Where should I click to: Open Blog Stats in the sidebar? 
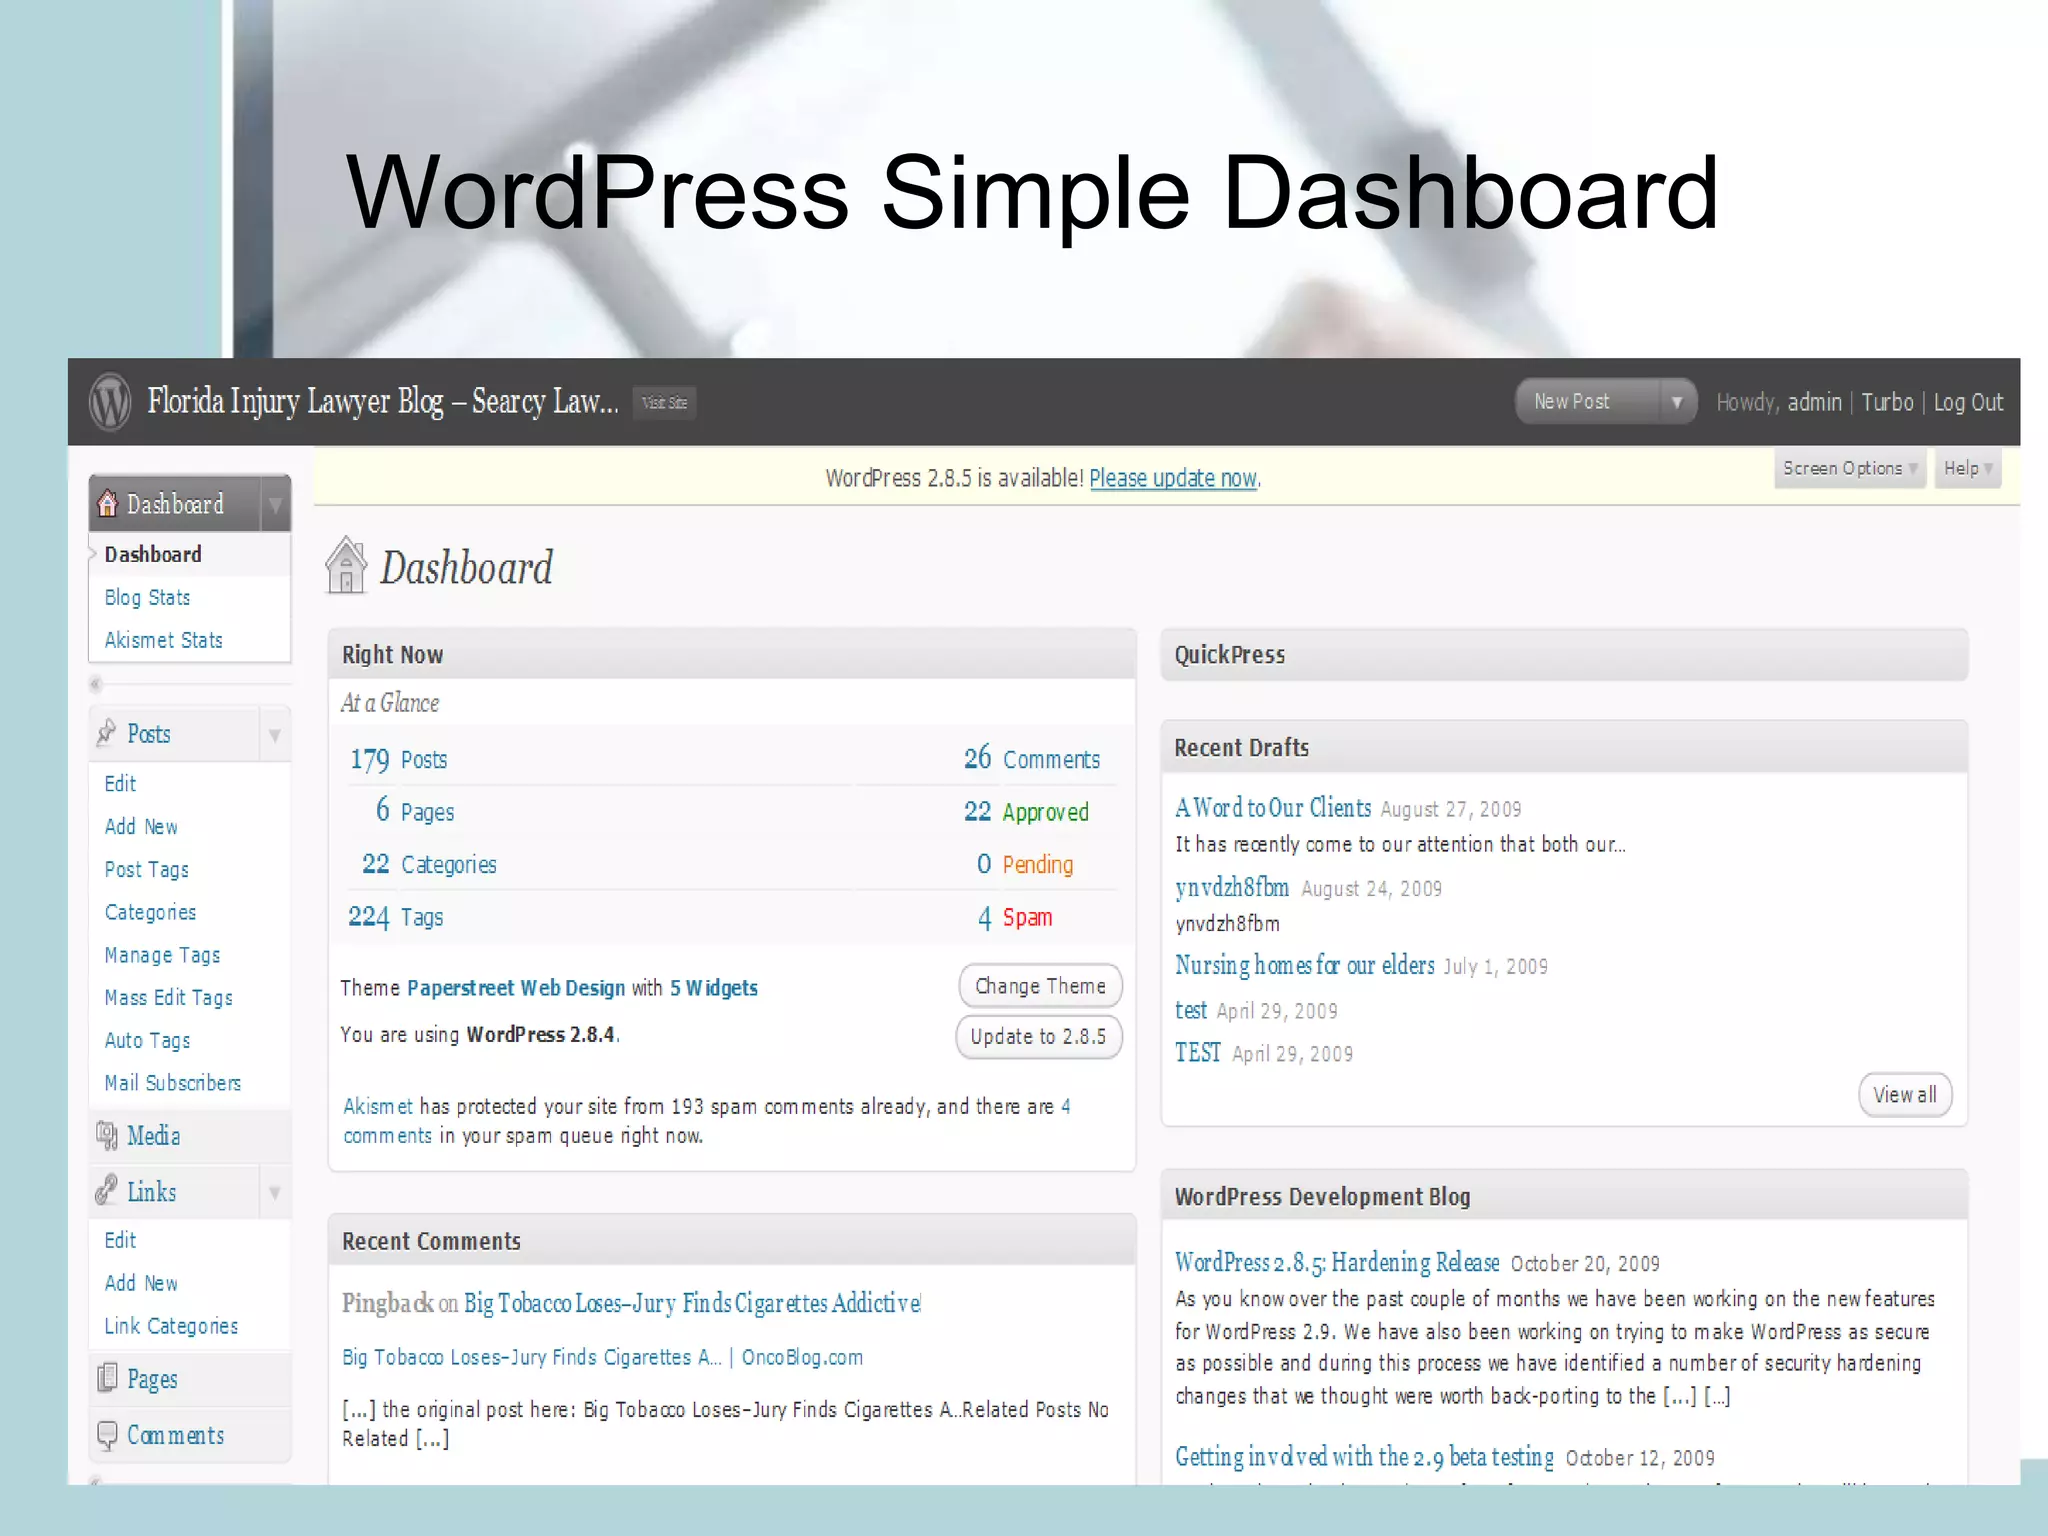click(x=147, y=598)
